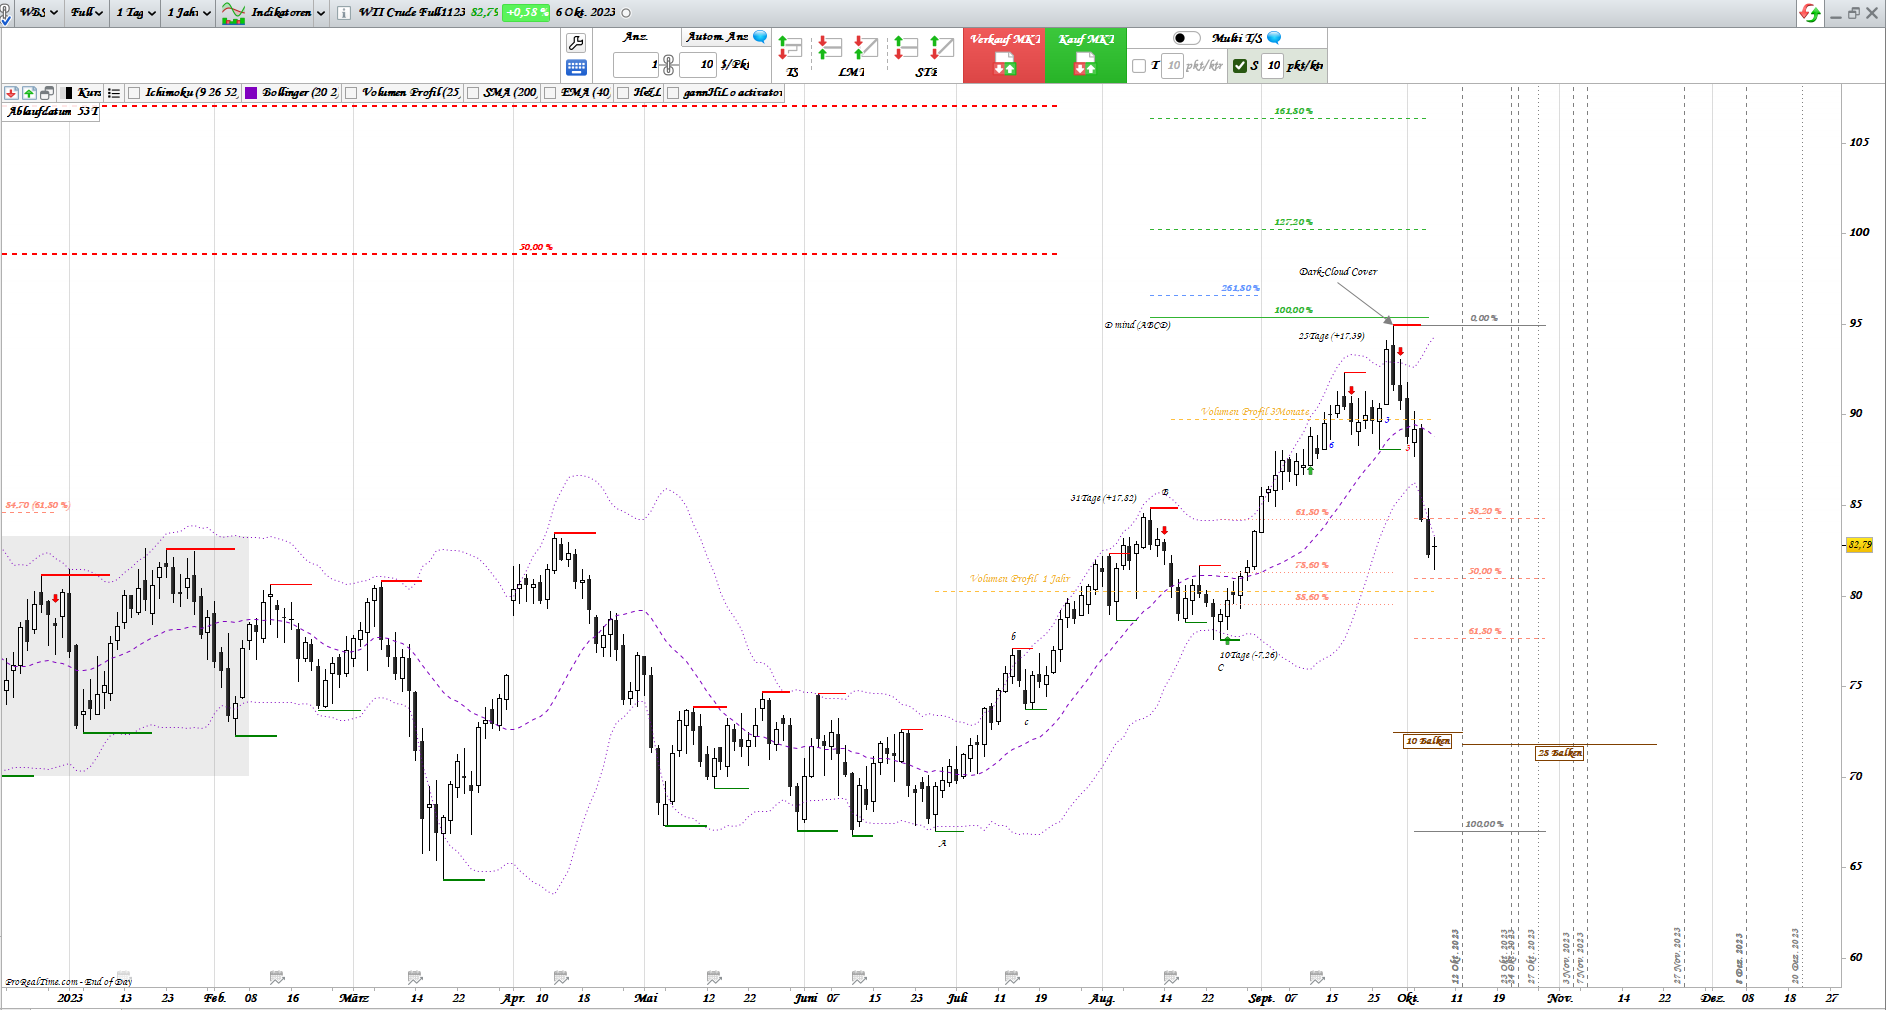Click the pin icon at the window's top-left corner
Viewport: 1886px width, 1010px height.
coord(4,13)
